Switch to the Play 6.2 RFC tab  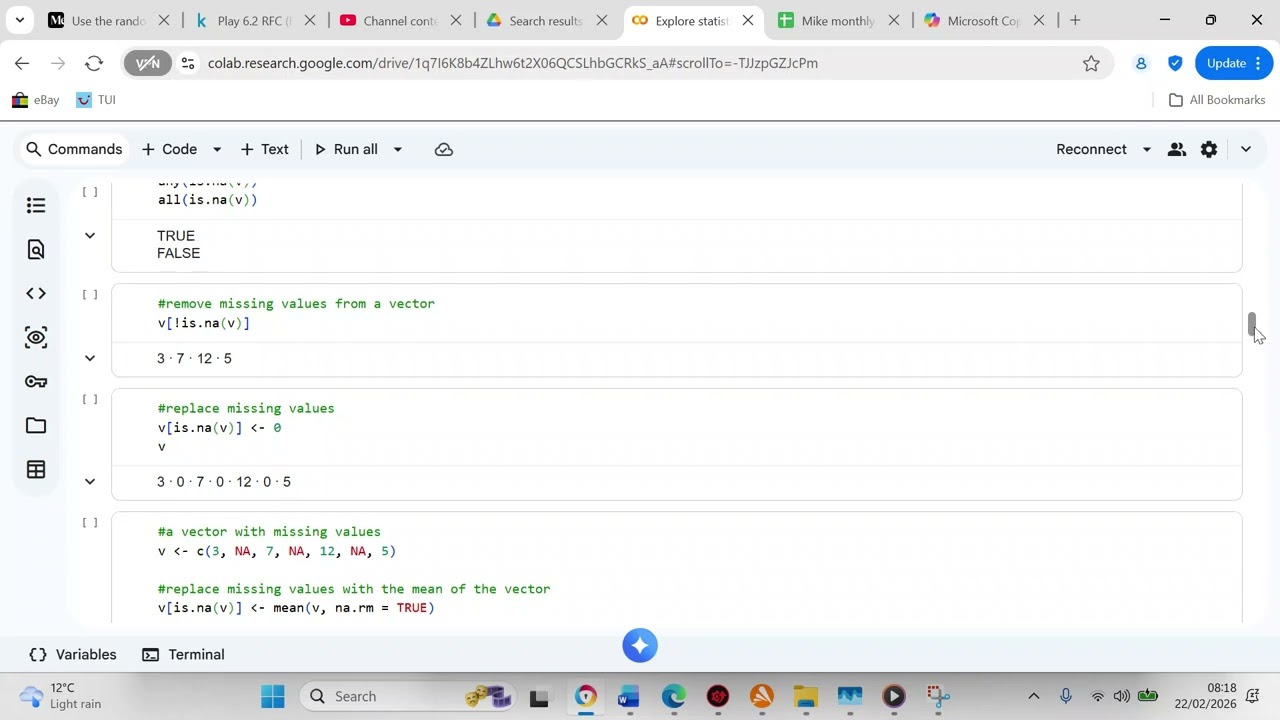point(254,20)
